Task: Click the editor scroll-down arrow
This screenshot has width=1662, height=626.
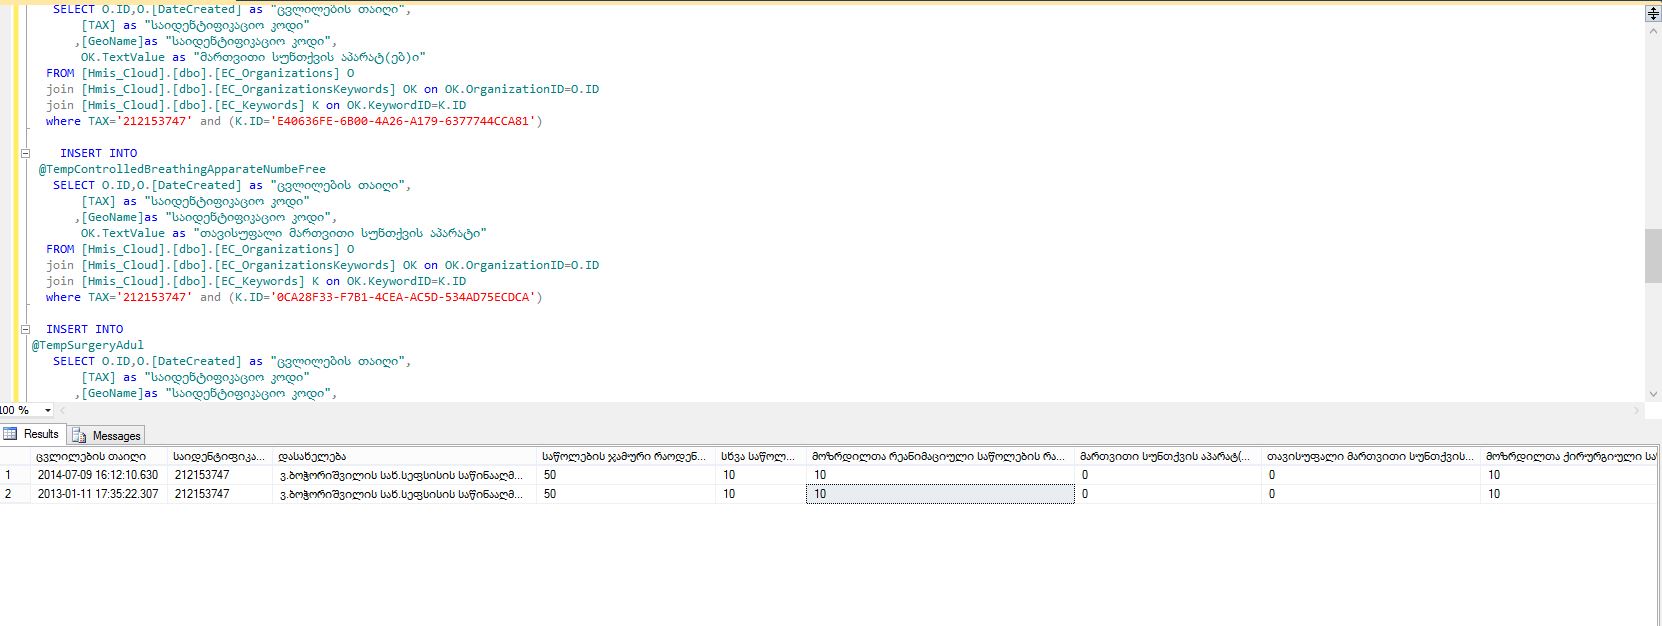Action: (1652, 394)
